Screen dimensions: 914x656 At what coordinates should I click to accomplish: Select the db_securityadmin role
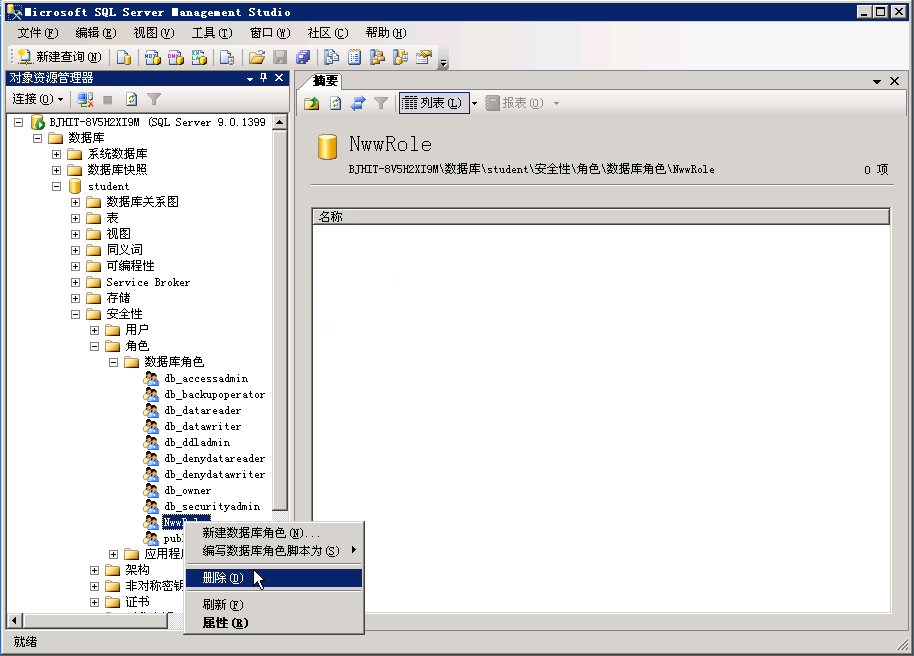point(212,507)
